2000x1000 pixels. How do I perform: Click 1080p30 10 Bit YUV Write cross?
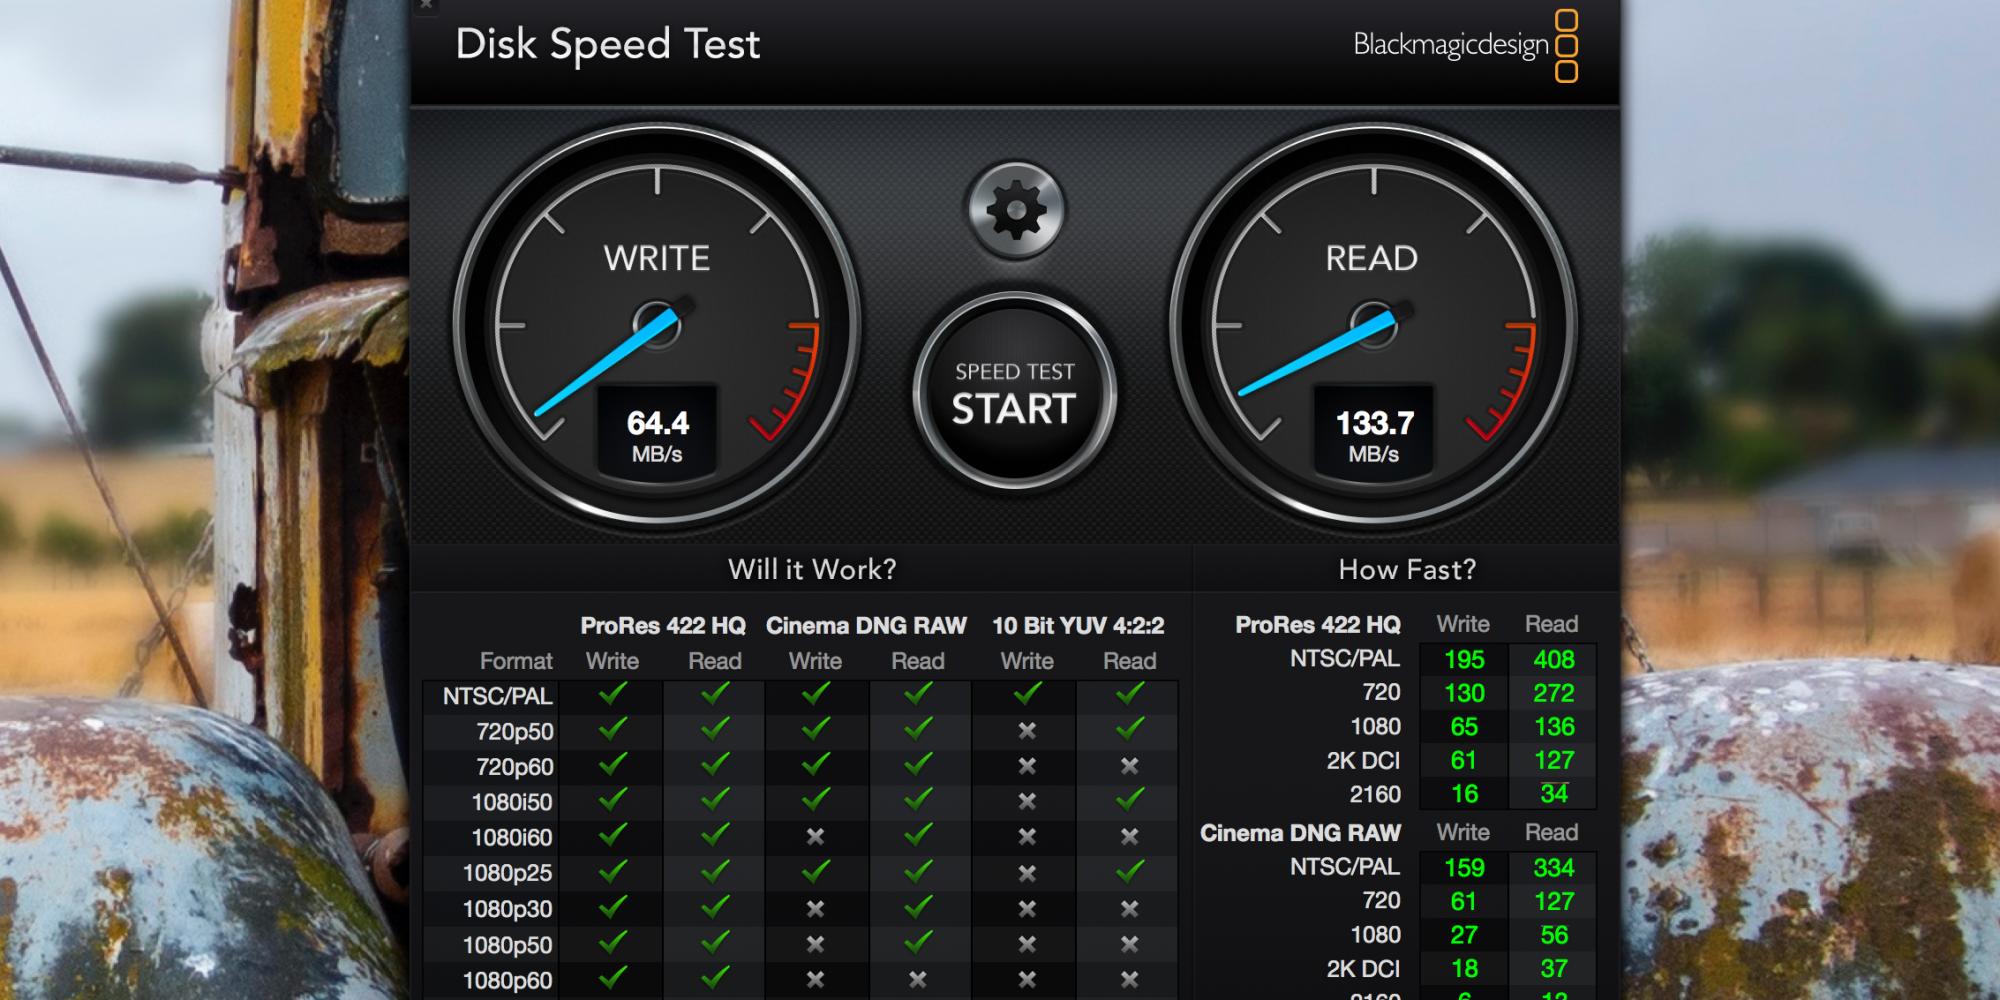click(x=1027, y=909)
